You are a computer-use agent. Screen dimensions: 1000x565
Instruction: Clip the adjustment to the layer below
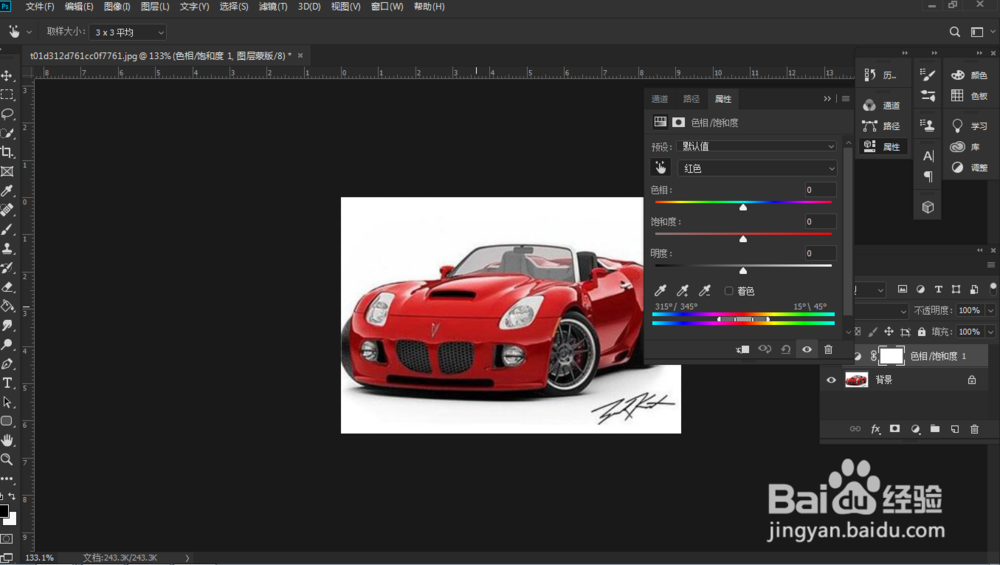coord(742,349)
